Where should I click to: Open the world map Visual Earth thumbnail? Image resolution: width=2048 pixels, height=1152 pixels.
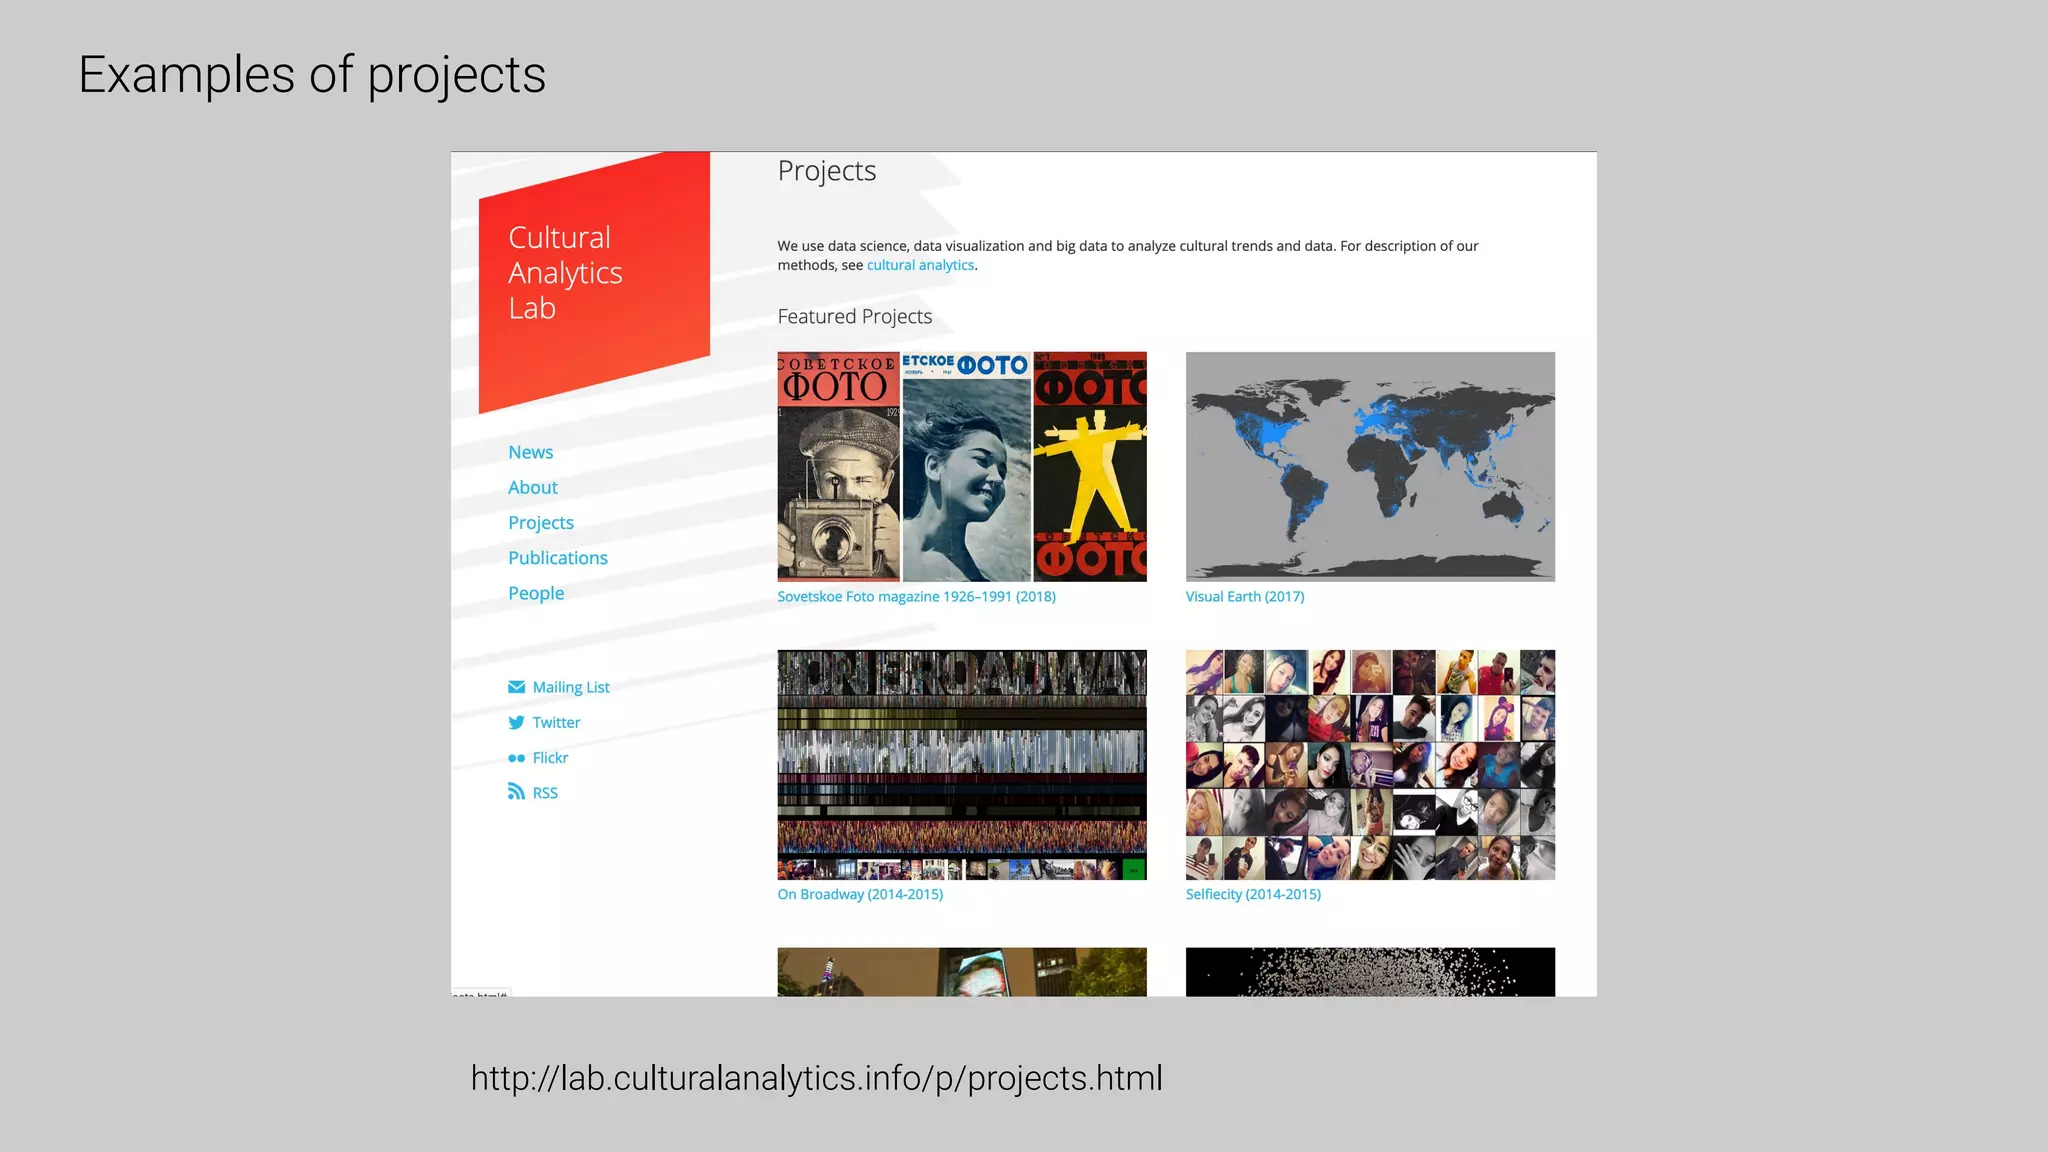(1369, 466)
